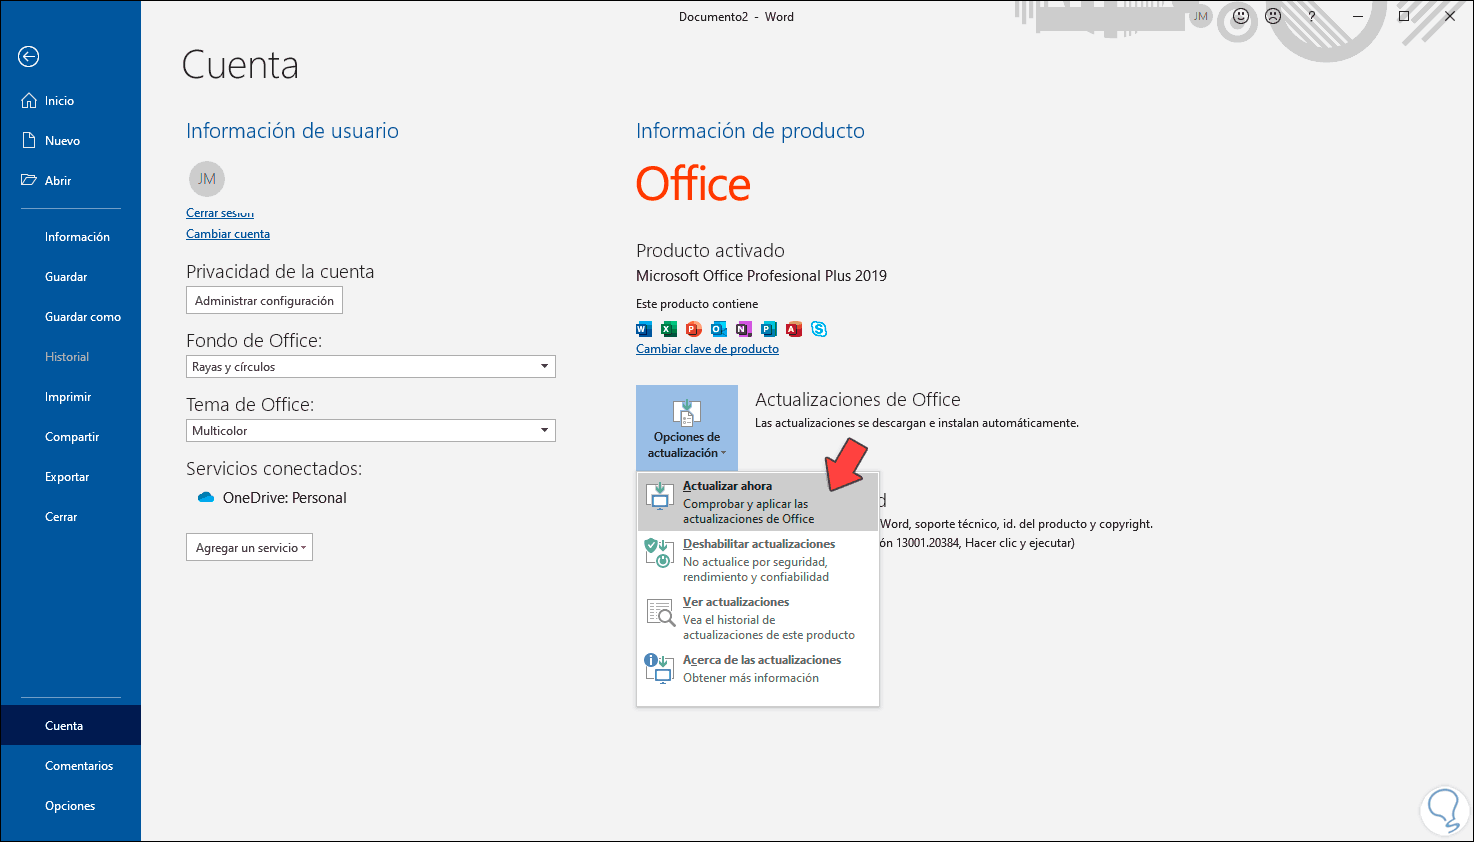Viewport: 1474px width, 842px height.
Task: Select the Cuenta sidebar tab
Action: click(70, 726)
